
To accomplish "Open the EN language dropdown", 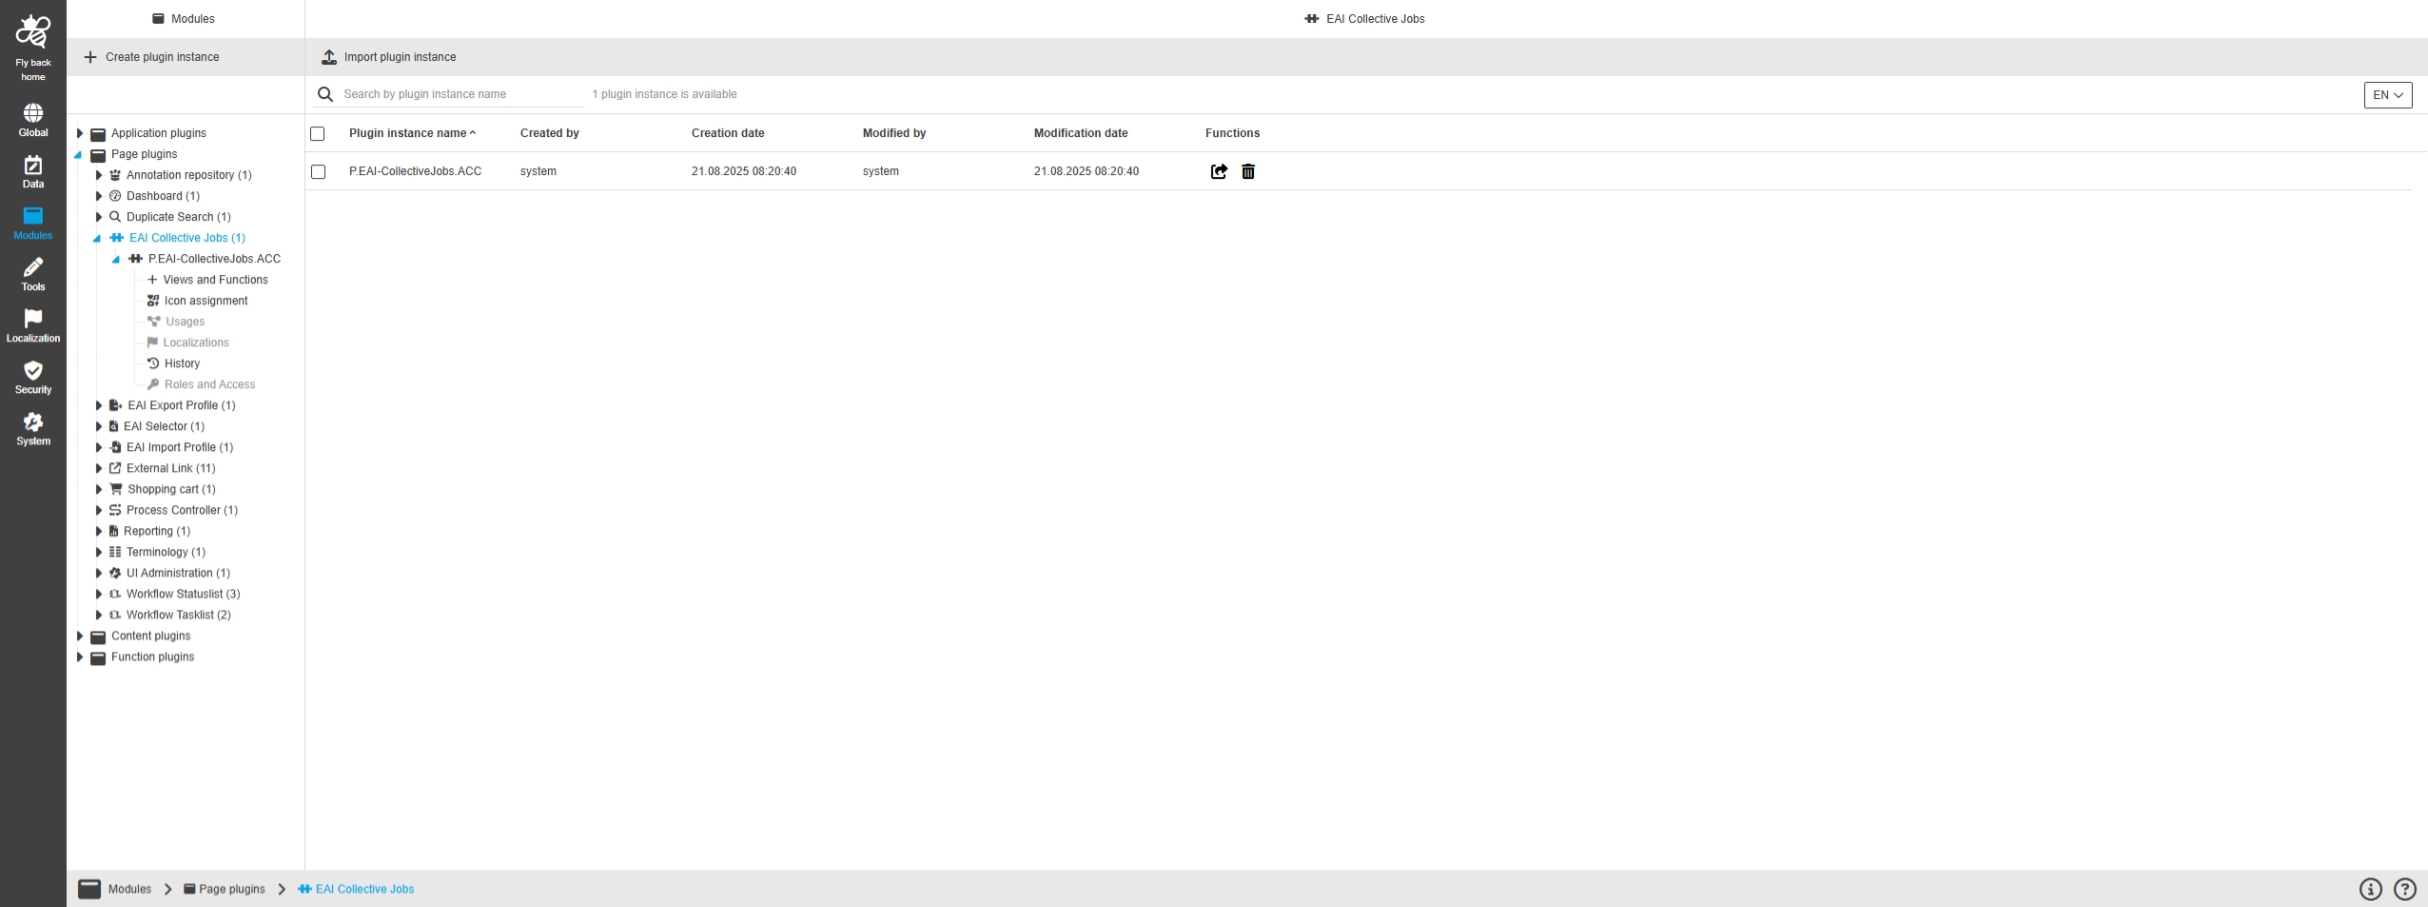I will pyautogui.click(x=2388, y=95).
